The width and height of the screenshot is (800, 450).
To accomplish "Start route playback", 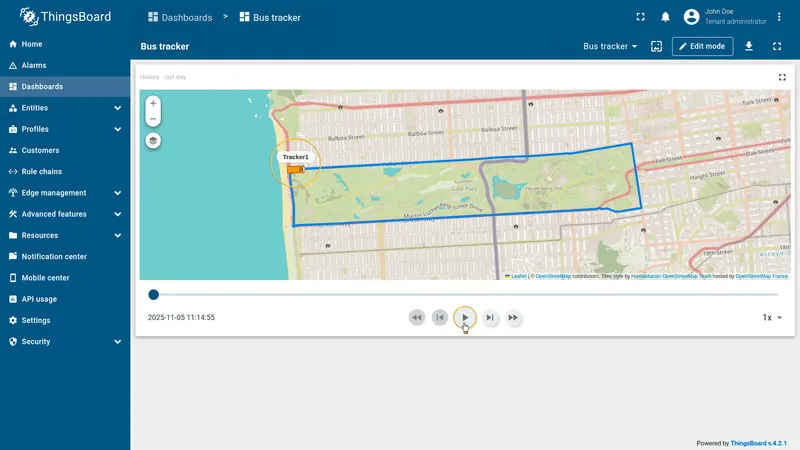I will pos(465,318).
